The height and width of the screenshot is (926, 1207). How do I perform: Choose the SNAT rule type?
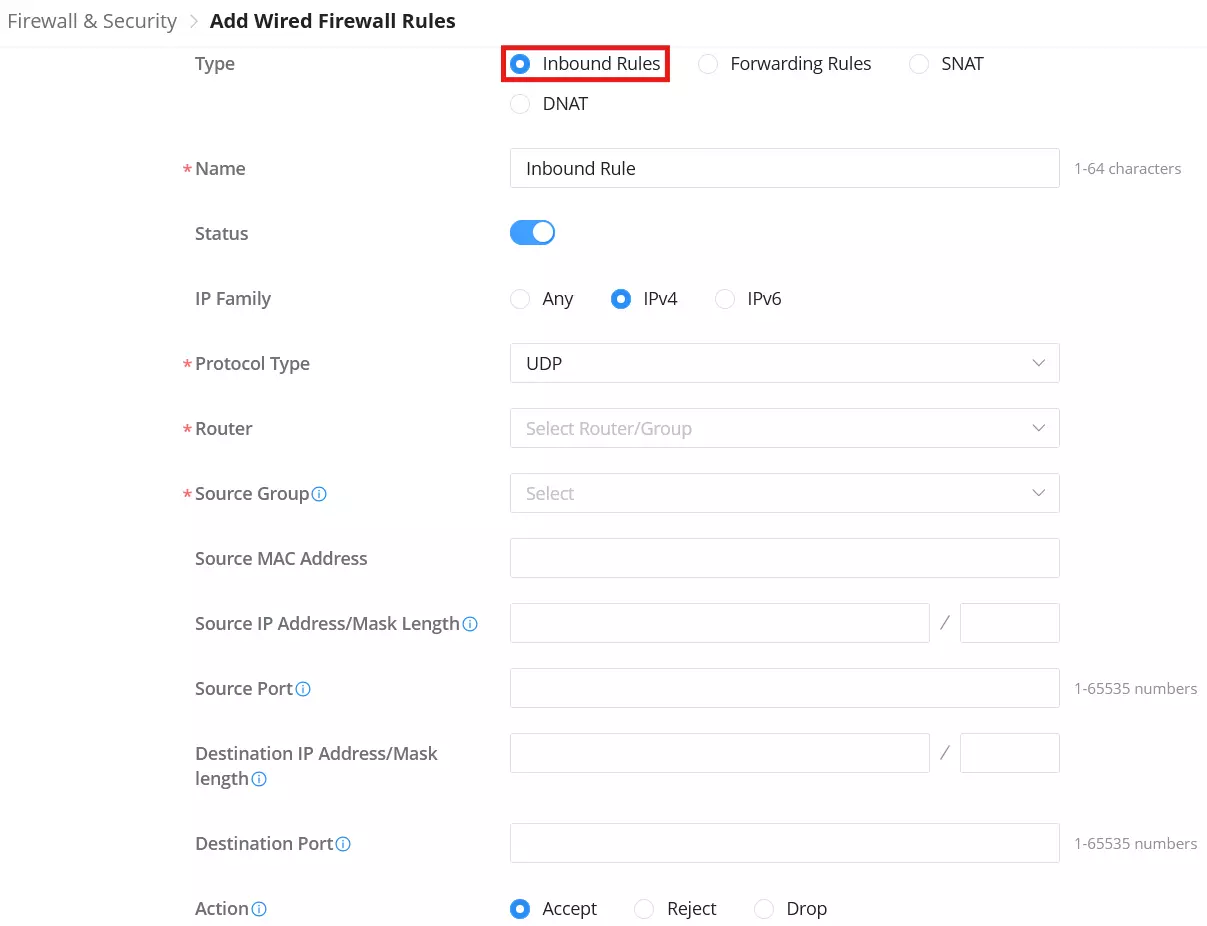[946, 64]
